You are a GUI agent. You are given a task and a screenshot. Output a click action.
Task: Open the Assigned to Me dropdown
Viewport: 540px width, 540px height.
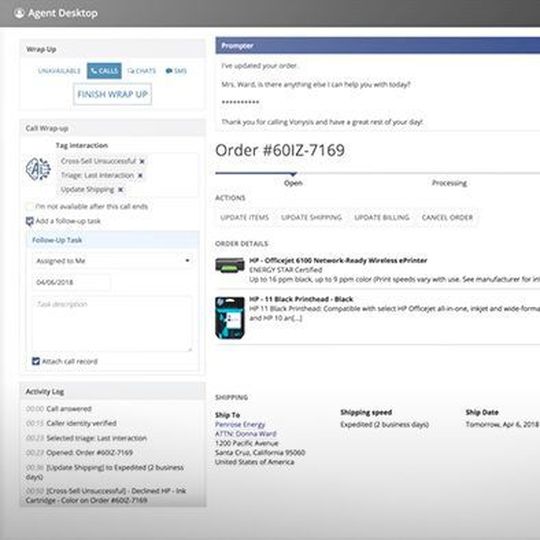click(113, 261)
